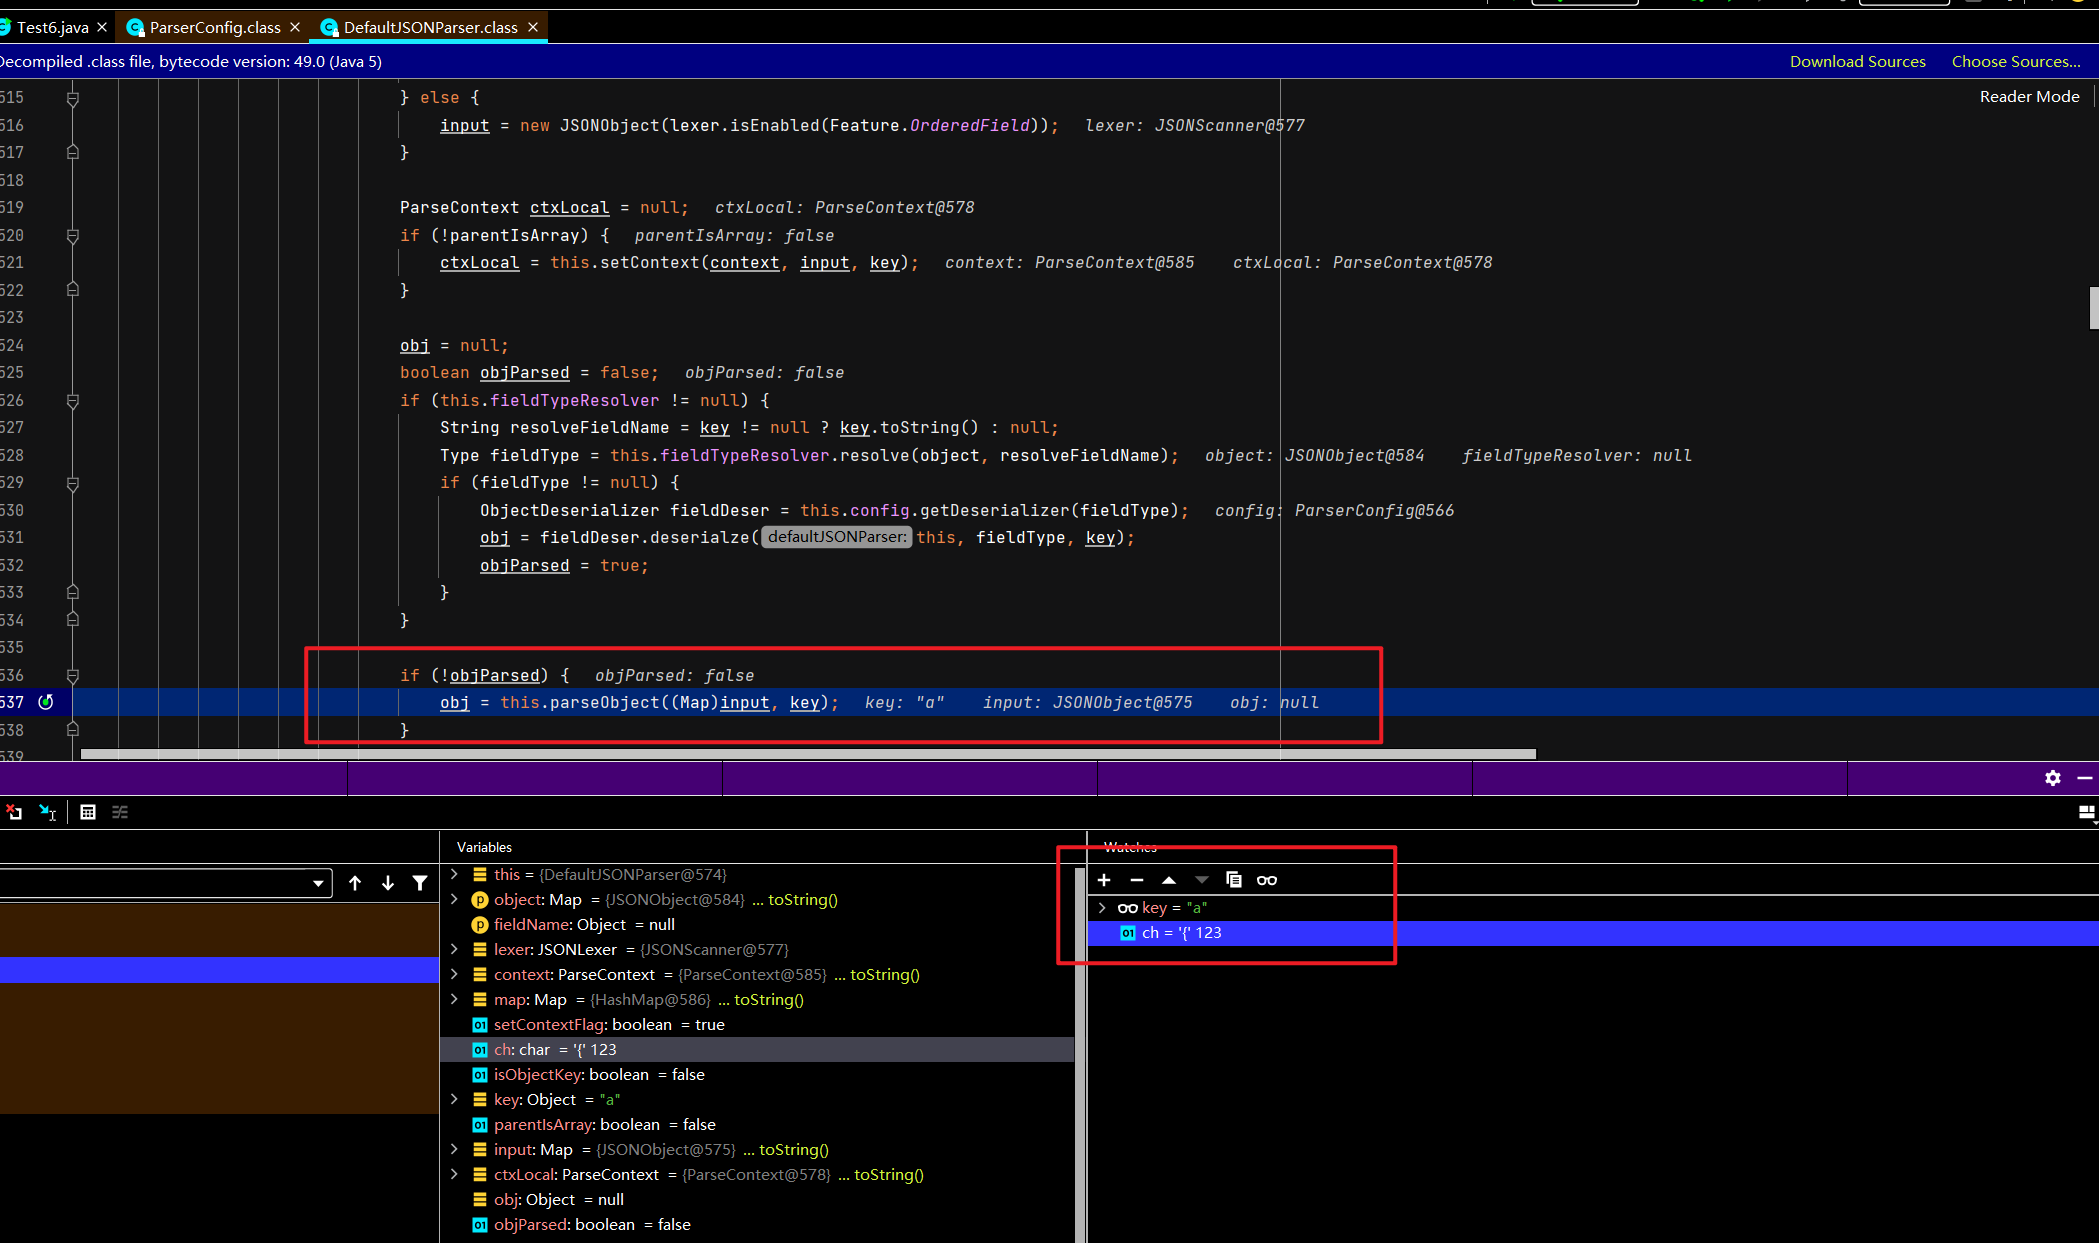
Task: Toggle the Reader Mode indicator
Action: 2029,96
